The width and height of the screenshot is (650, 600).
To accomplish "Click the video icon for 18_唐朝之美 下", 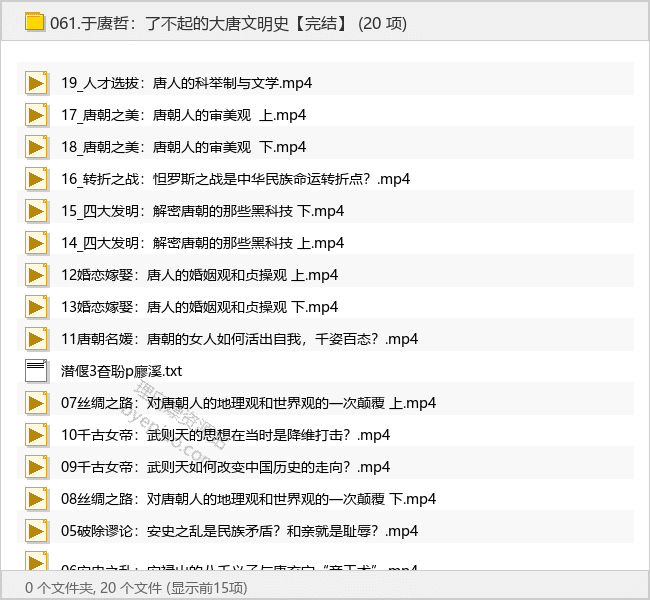I will click(36, 147).
